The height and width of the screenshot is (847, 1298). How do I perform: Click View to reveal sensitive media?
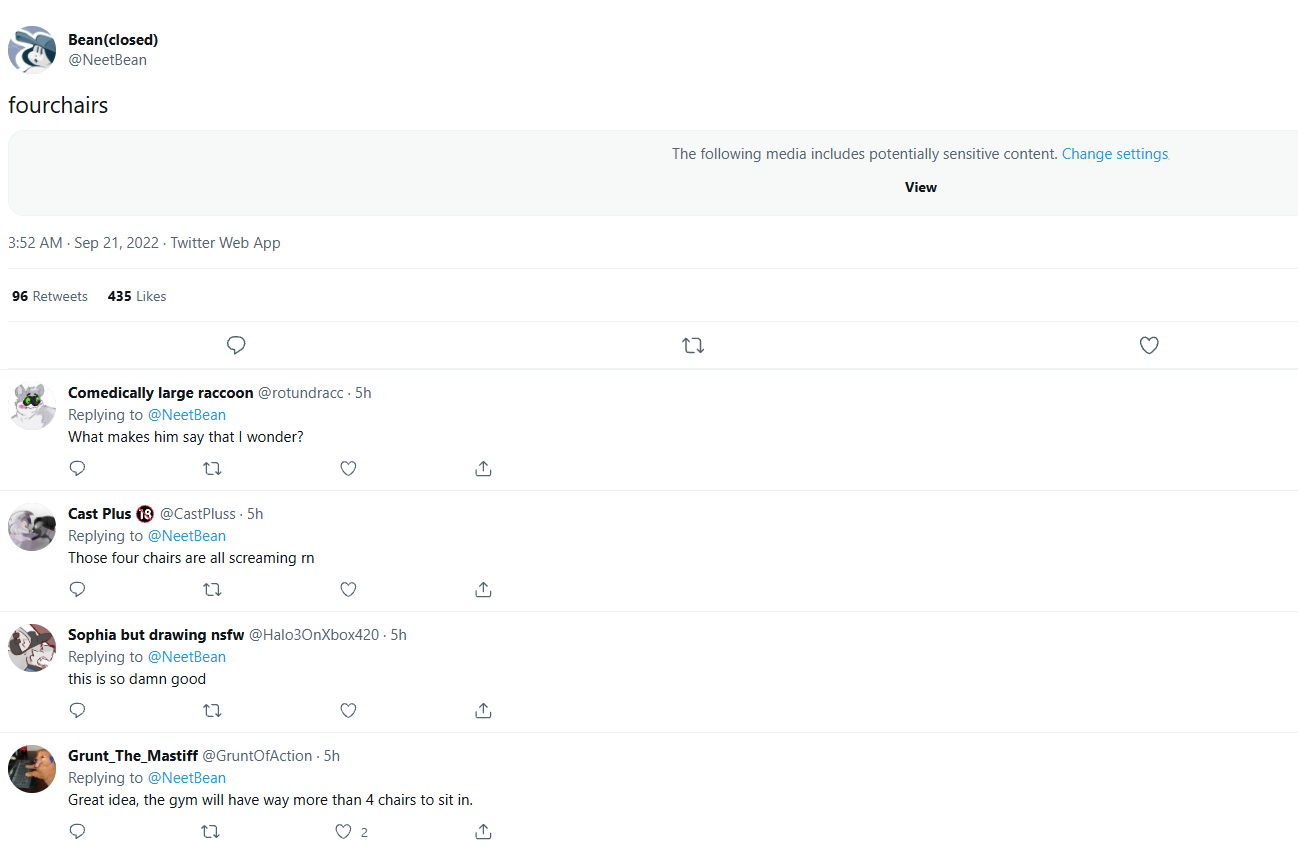coord(921,187)
